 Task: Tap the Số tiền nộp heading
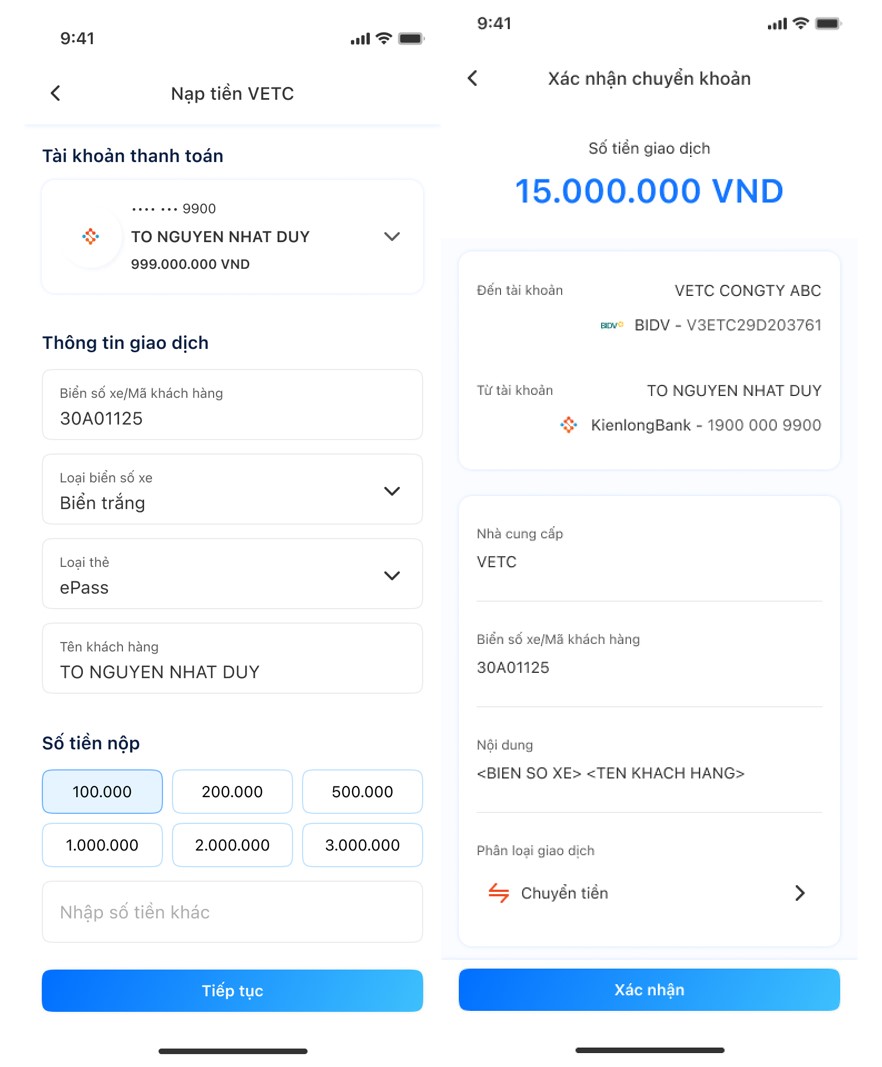91,743
